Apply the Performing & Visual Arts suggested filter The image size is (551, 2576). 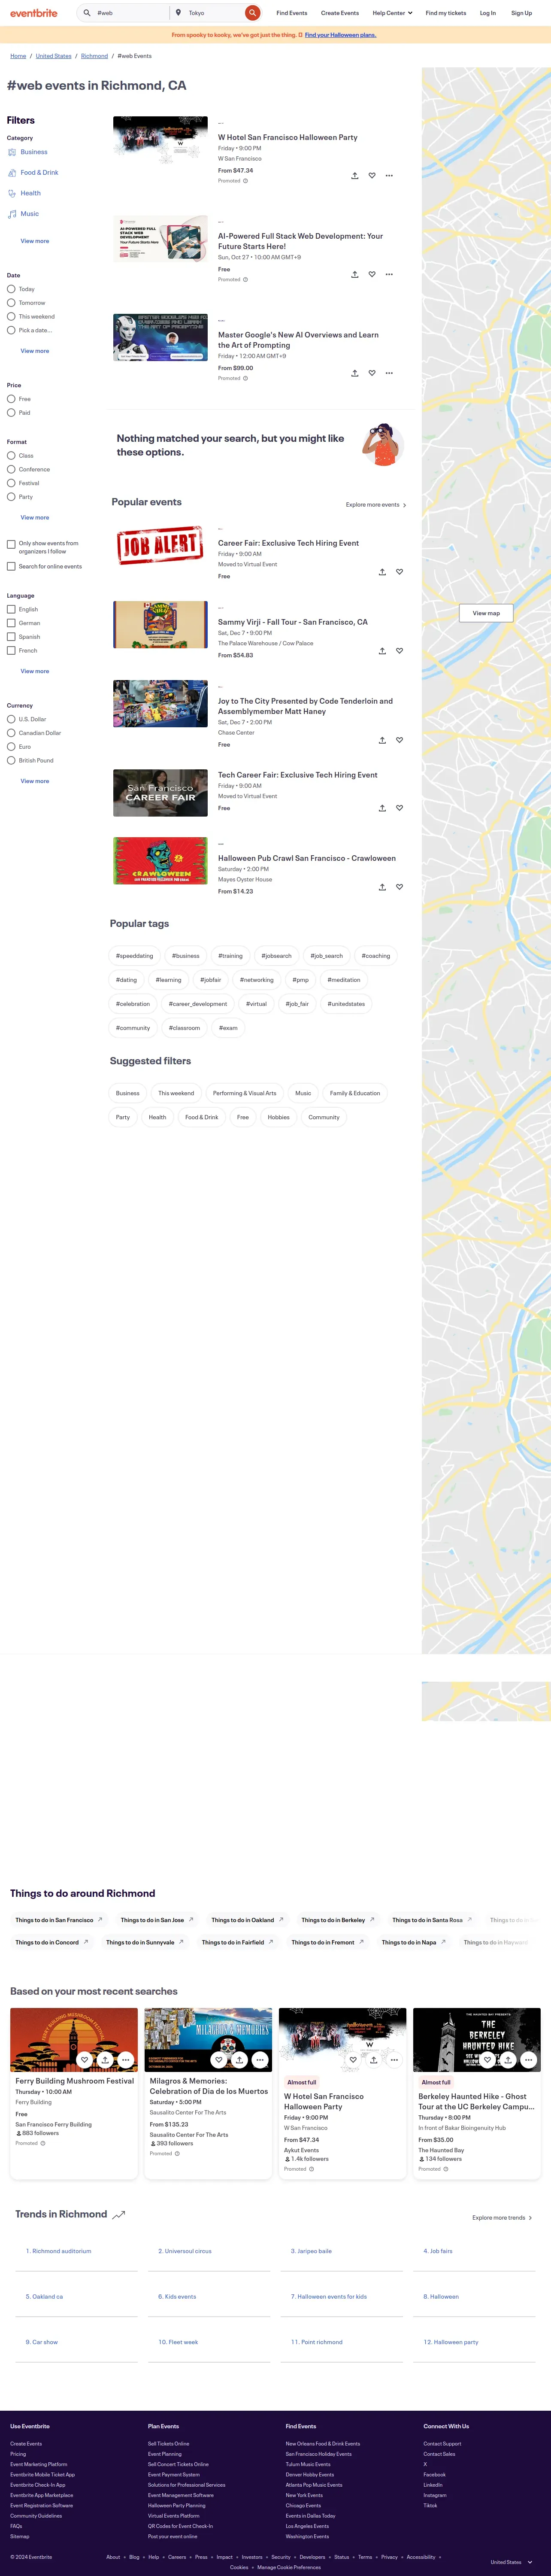point(244,1093)
